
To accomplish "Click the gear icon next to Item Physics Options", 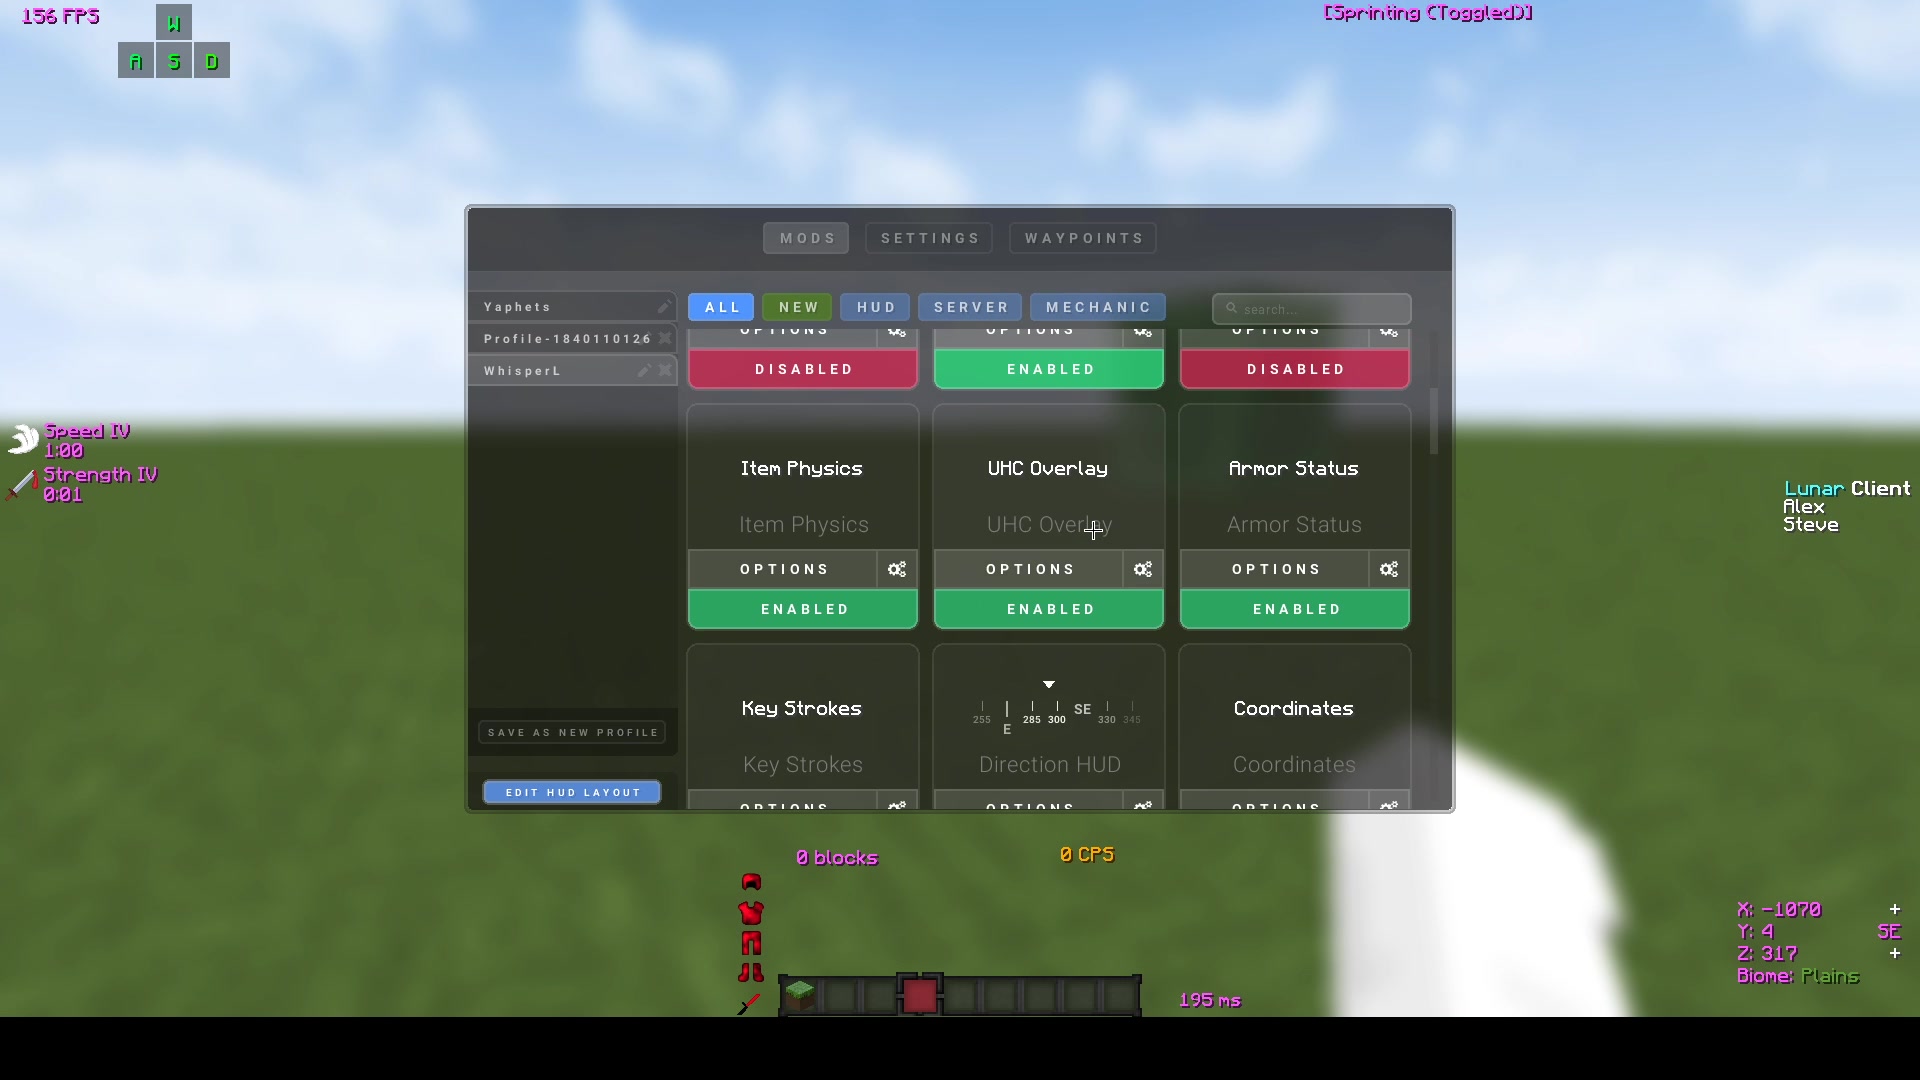I will click(x=897, y=568).
